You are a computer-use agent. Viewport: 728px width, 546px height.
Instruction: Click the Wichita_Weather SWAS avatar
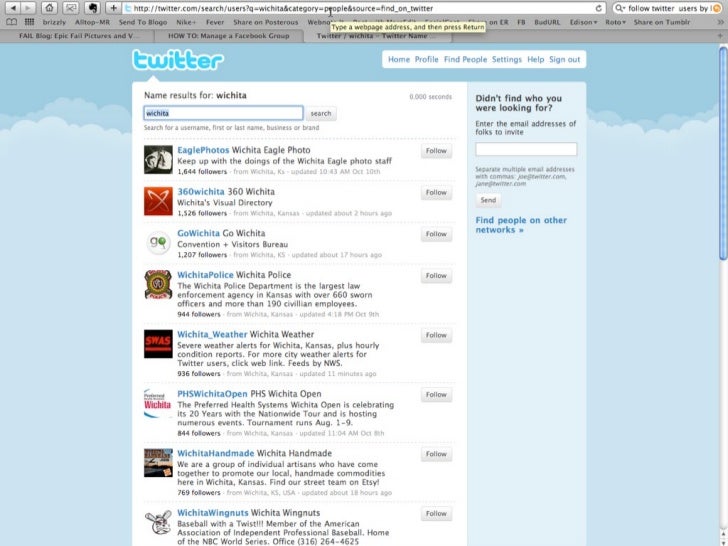tap(158, 344)
